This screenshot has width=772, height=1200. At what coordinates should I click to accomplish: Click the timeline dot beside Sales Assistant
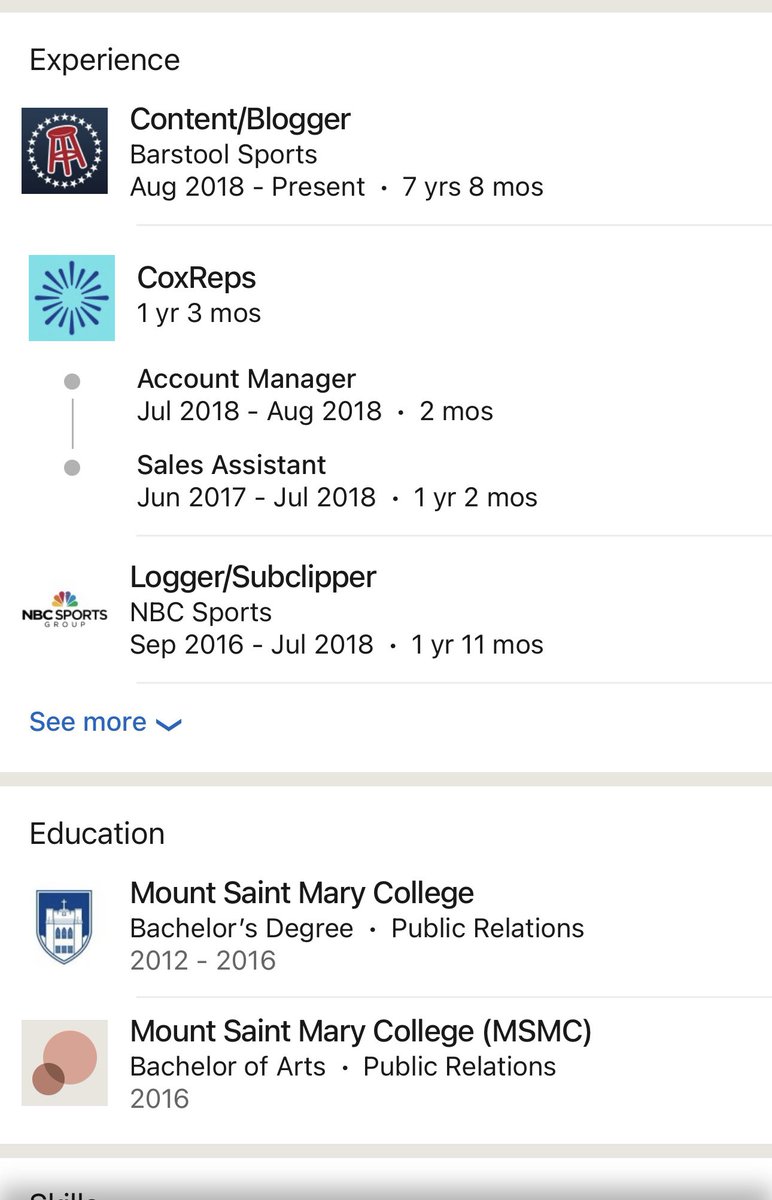click(72, 467)
